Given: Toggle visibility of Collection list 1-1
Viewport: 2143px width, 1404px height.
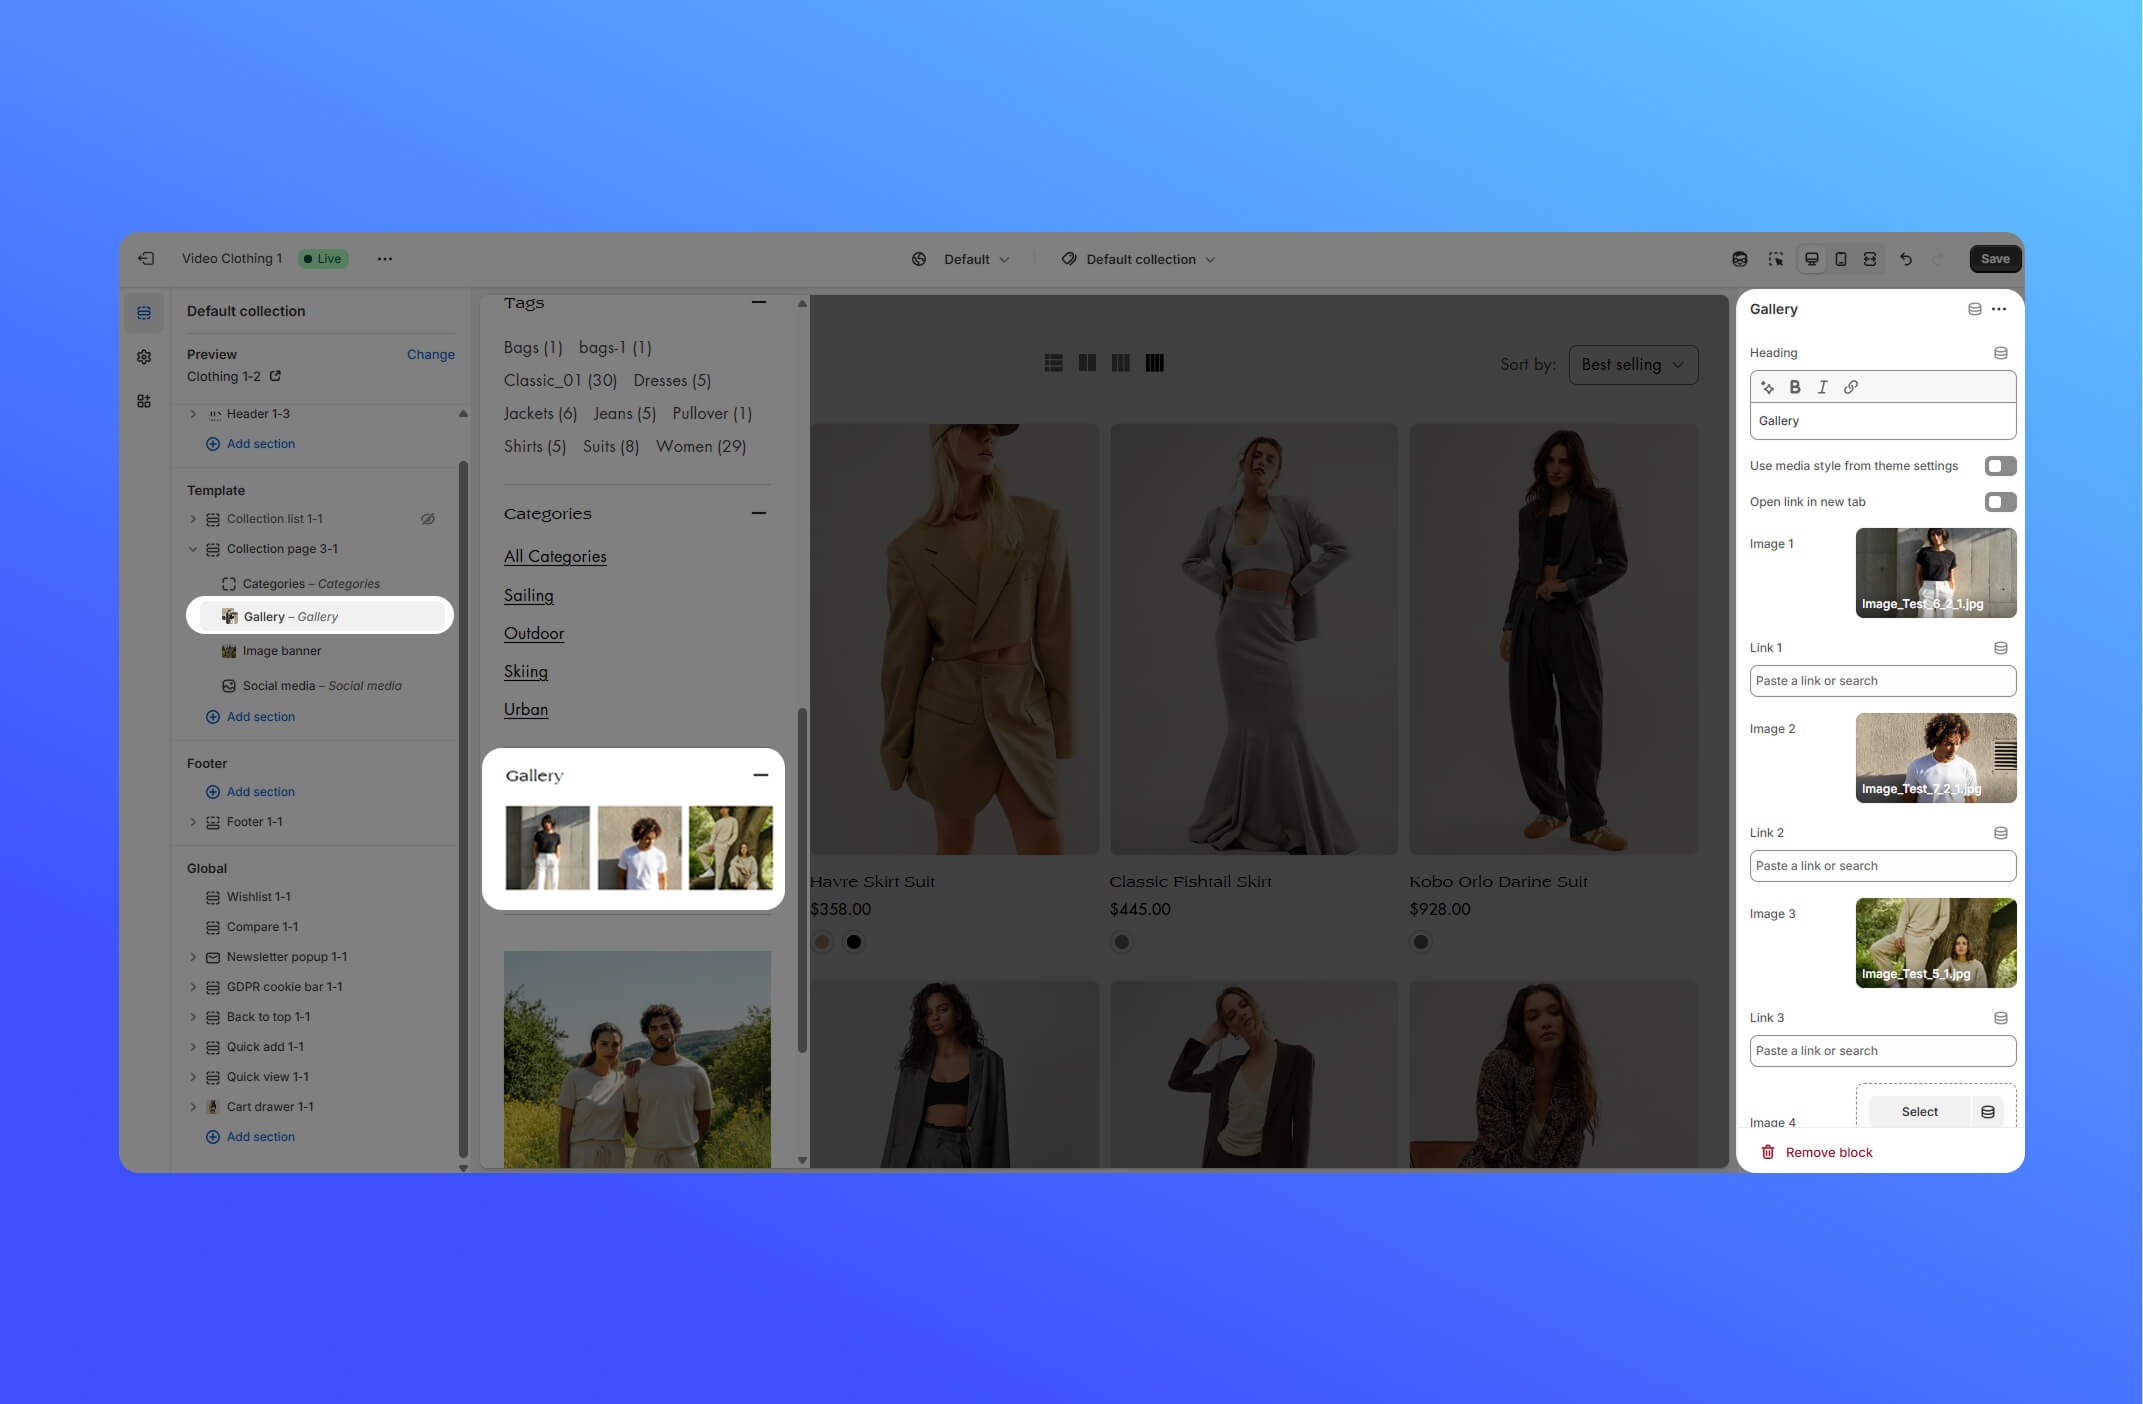Looking at the screenshot, I should (x=428, y=519).
